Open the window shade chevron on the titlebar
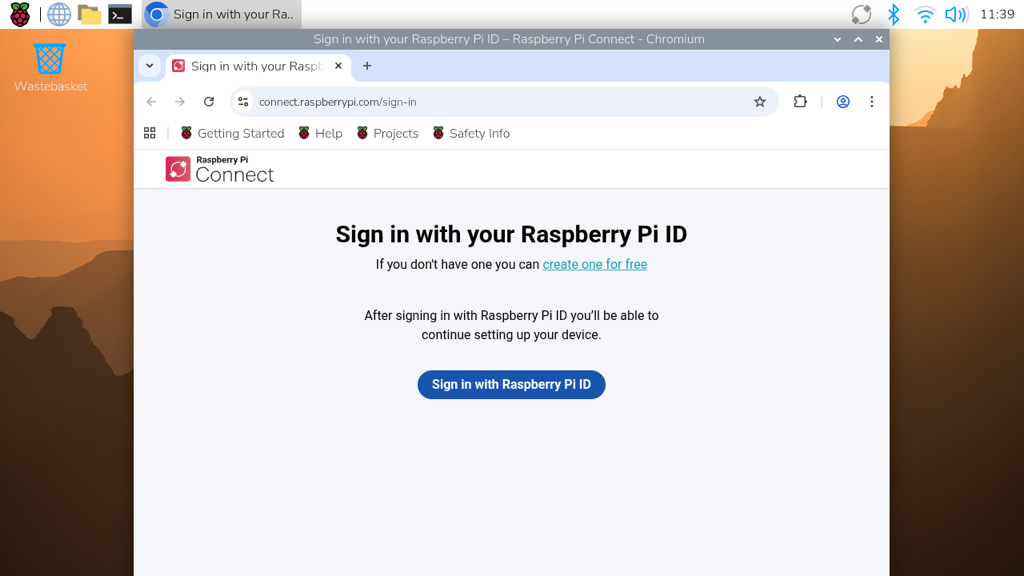 click(x=838, y=39)
